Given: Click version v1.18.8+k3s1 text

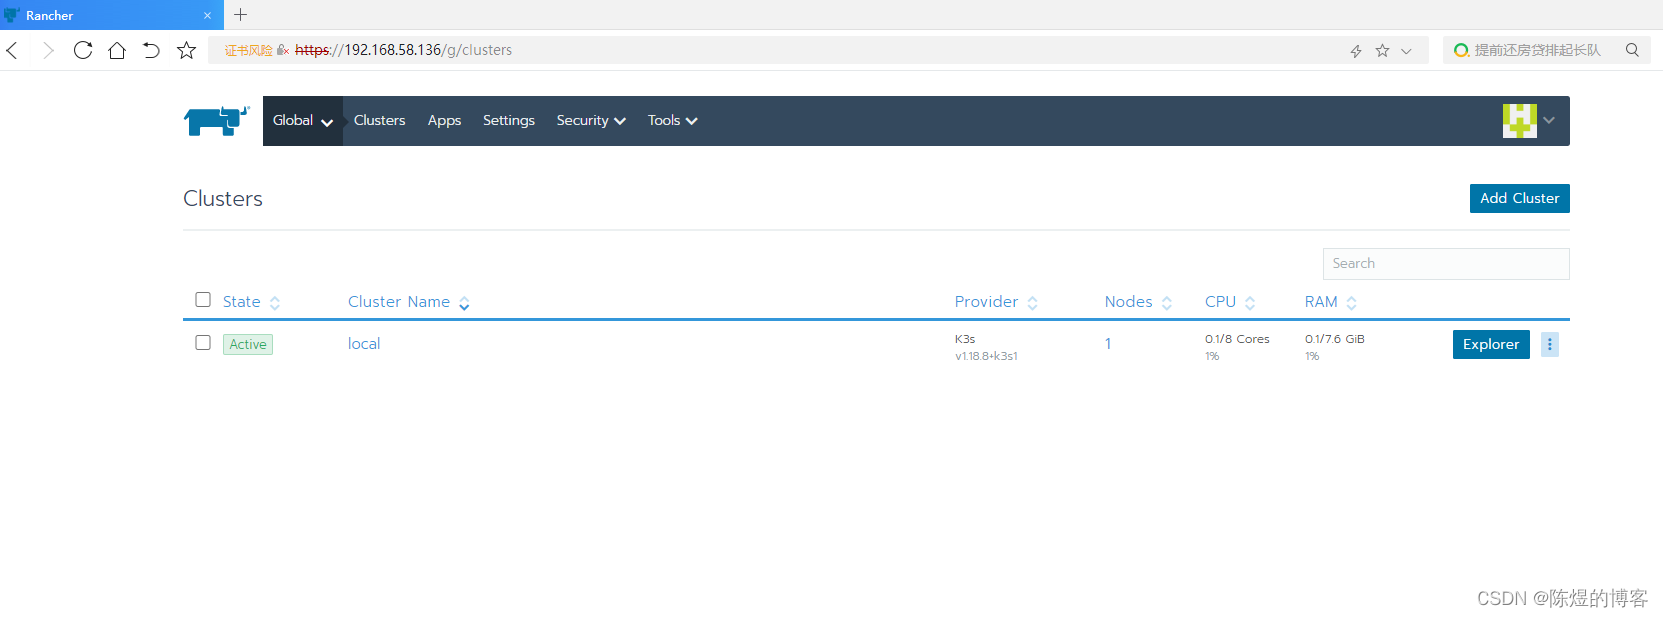Looking at the screenshot, I should tap(986, 356).
